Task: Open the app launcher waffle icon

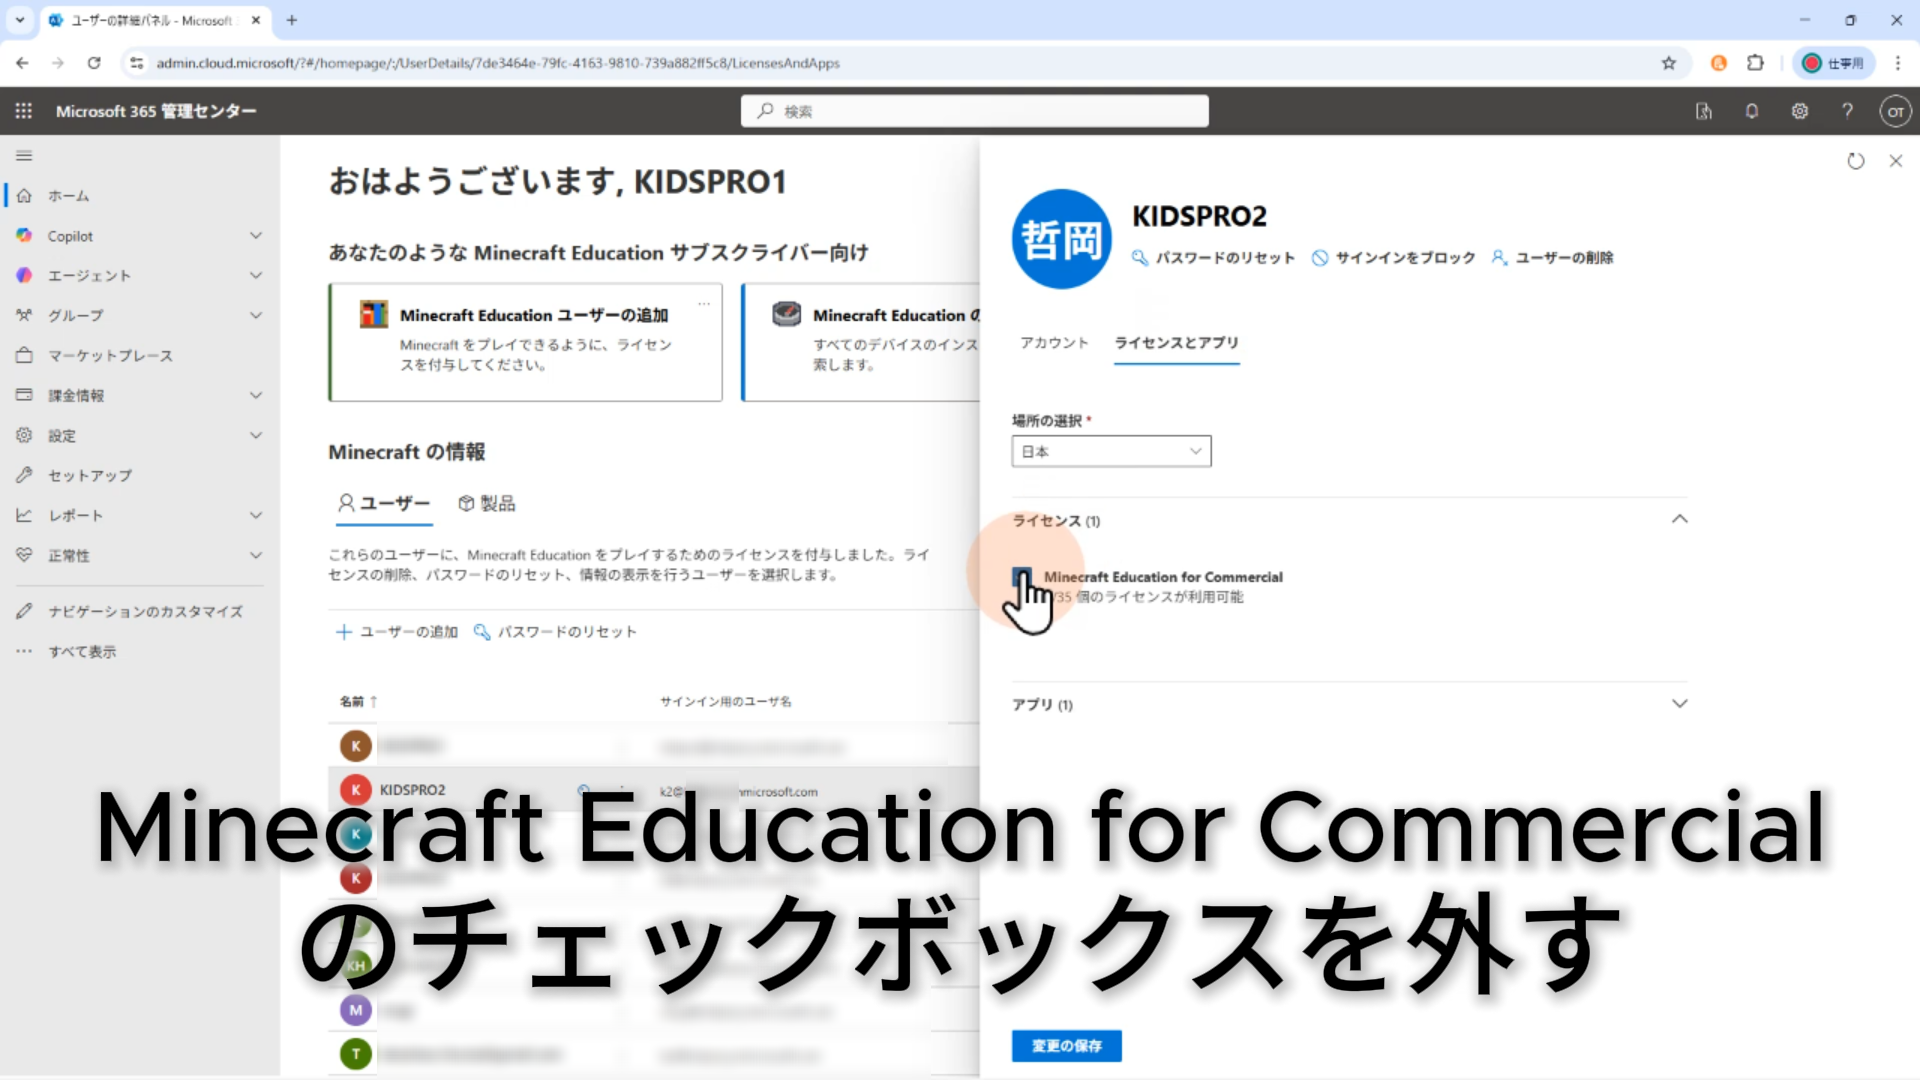Action: 24,111
